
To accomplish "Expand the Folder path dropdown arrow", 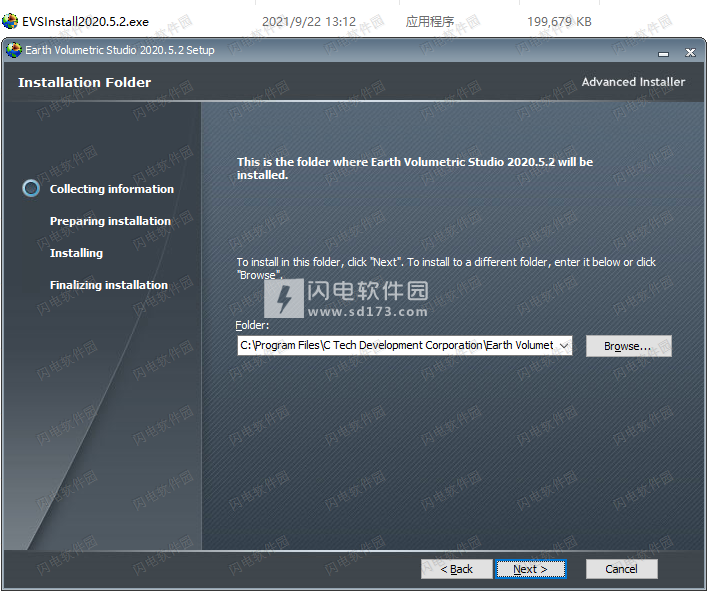I will coord(564,346).
